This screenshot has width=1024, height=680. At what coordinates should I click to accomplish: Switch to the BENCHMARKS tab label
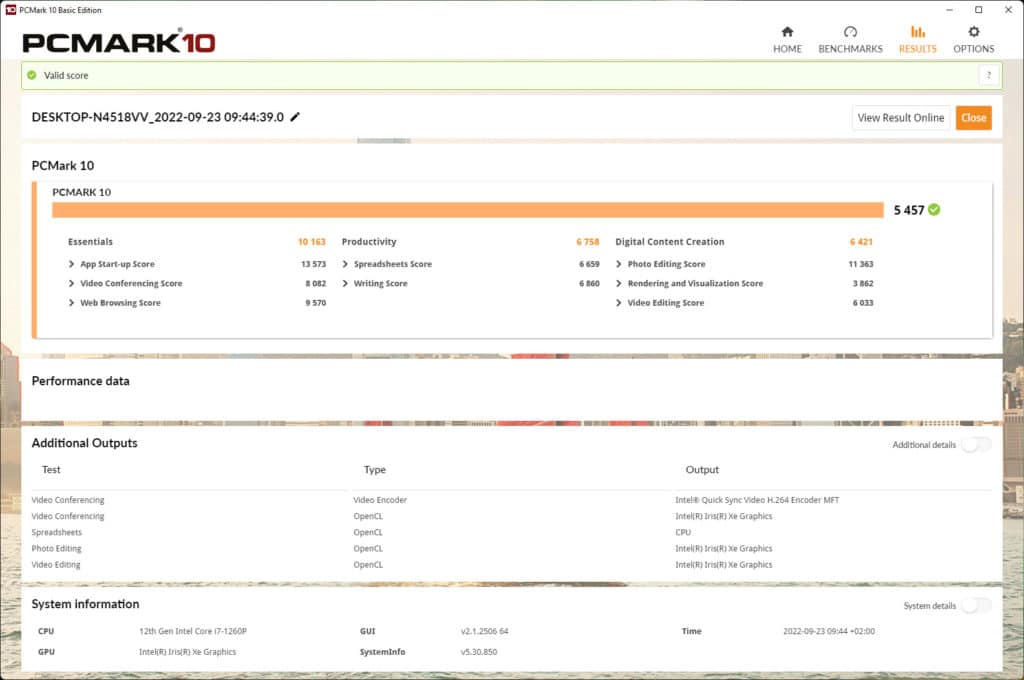point(850,49)
